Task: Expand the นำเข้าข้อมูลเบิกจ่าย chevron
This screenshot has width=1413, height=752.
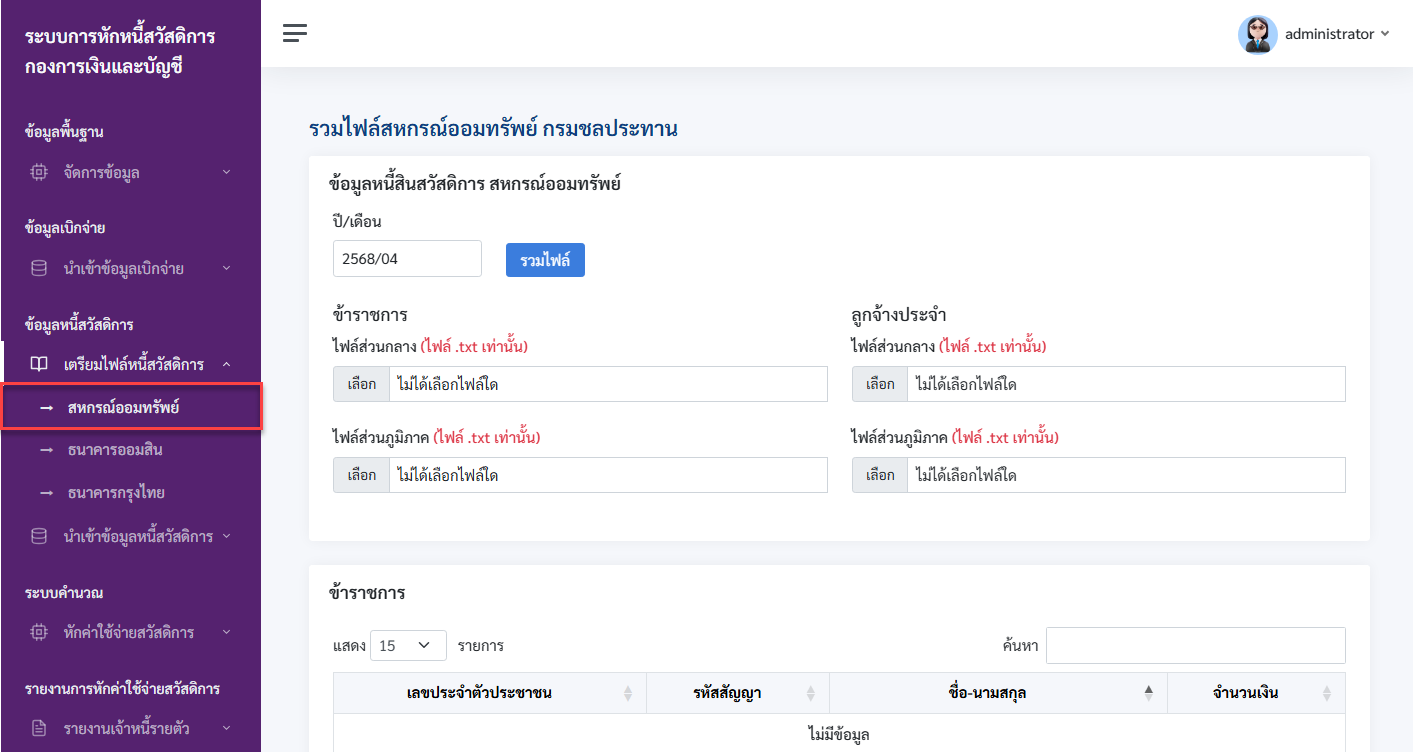Action: (226, 268)
